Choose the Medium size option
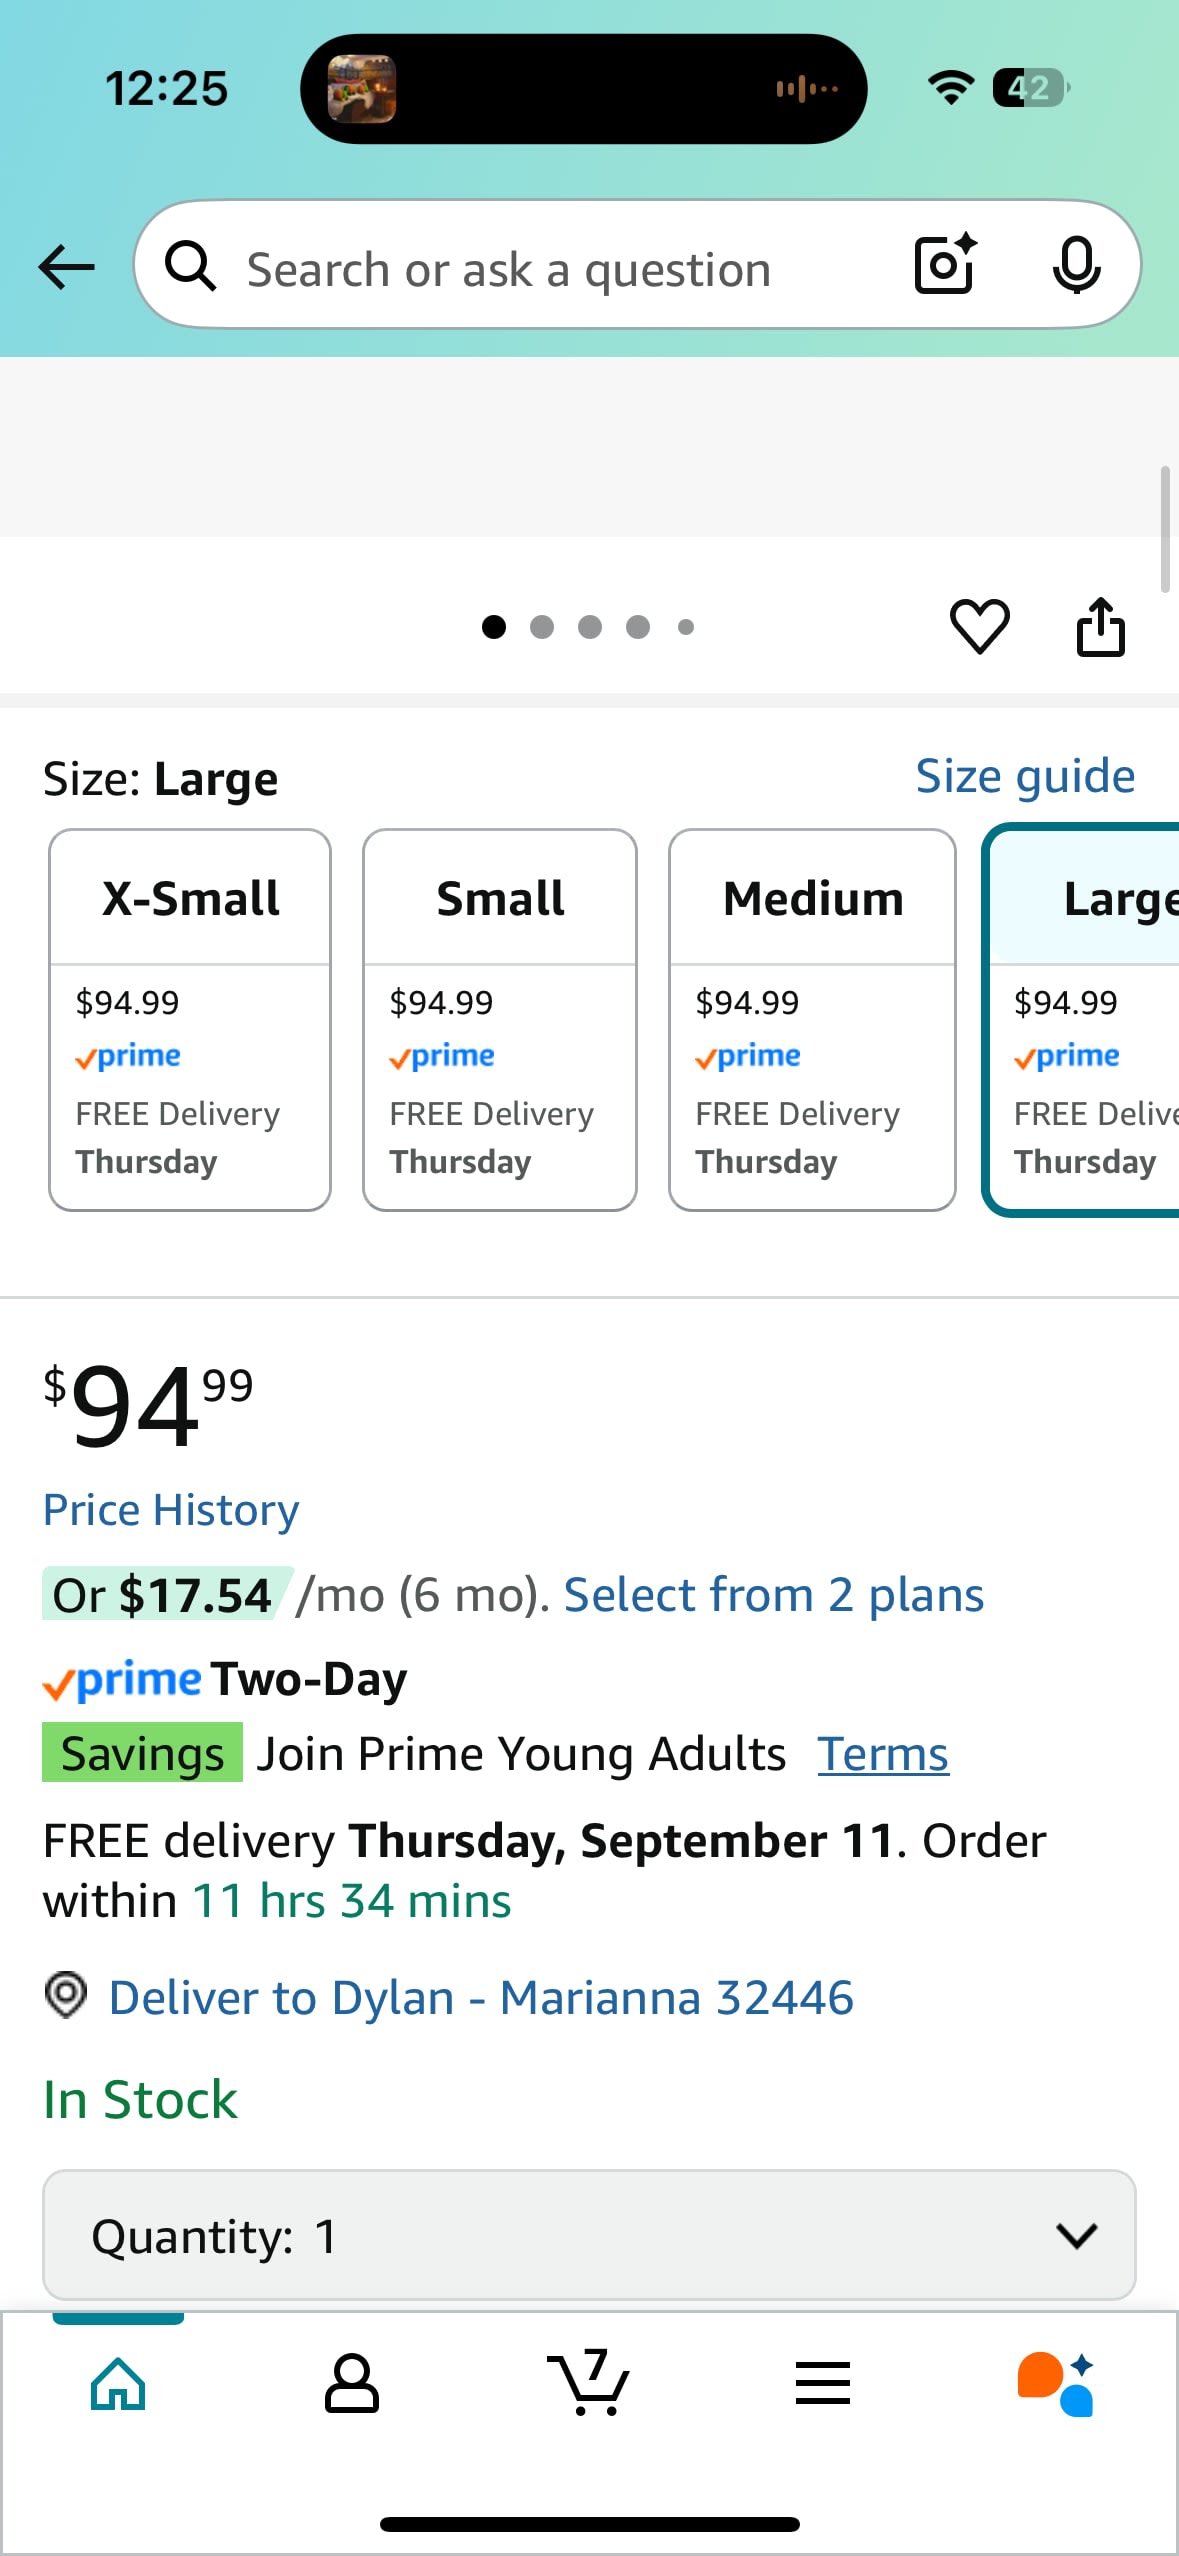1179x2556 pixels. coord(812,1019)
